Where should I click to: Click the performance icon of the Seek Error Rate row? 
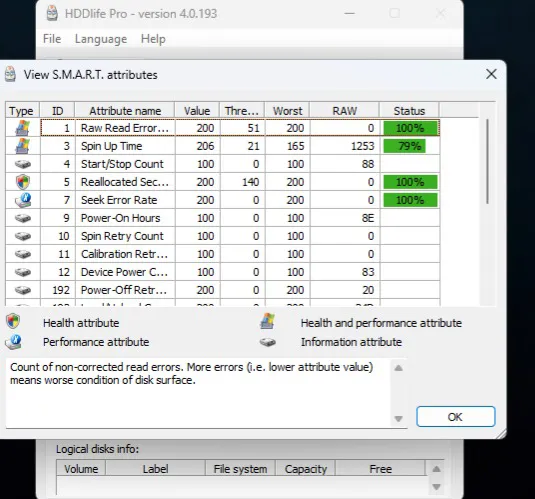[x=23, y=200]
